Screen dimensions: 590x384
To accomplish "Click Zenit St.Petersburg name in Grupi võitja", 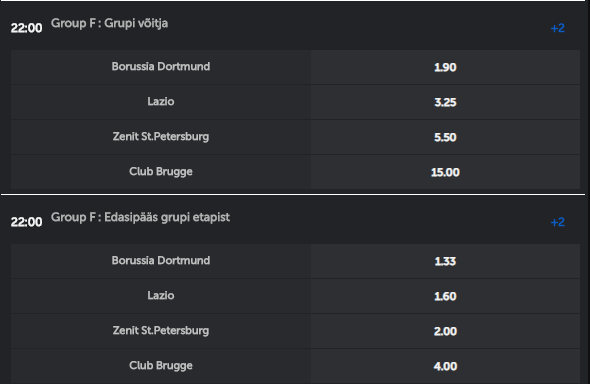I will click(161, 137).
